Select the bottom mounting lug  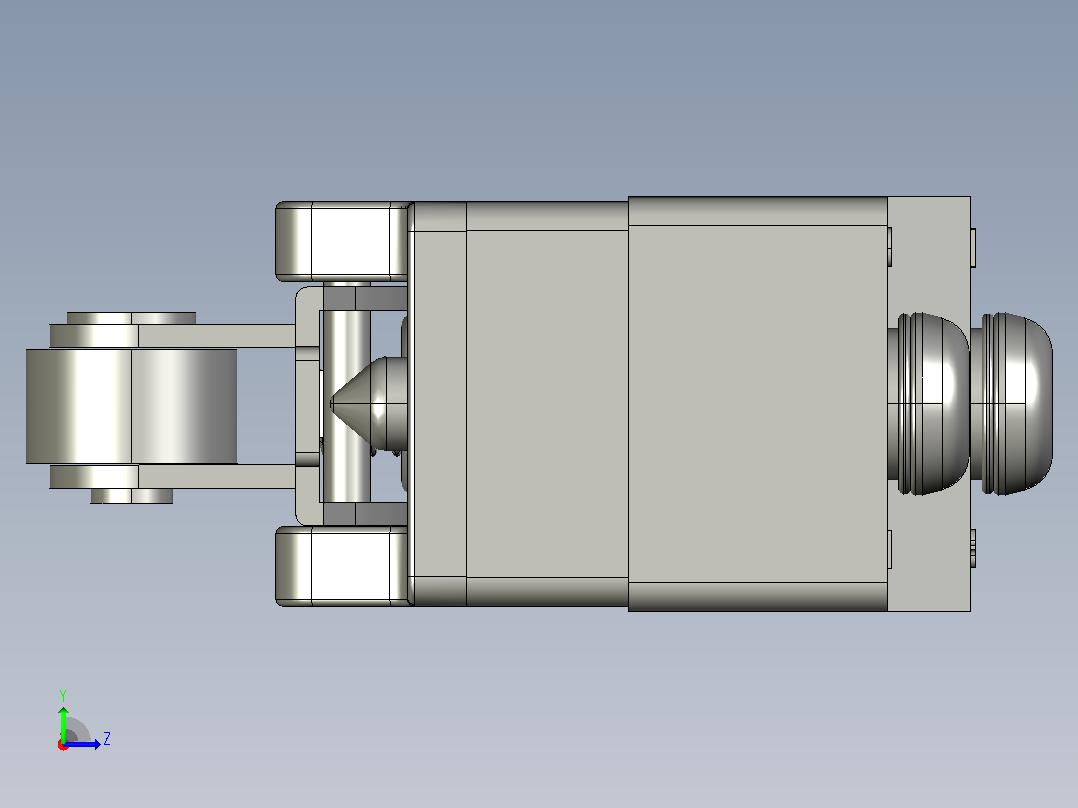click(x=344, y=566)
